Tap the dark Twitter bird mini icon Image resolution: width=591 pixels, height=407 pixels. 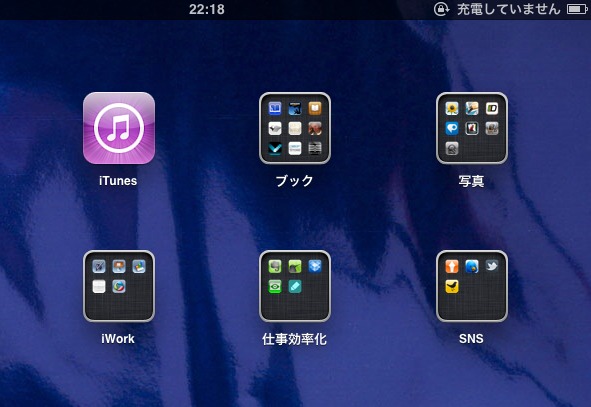click(492, 266)
